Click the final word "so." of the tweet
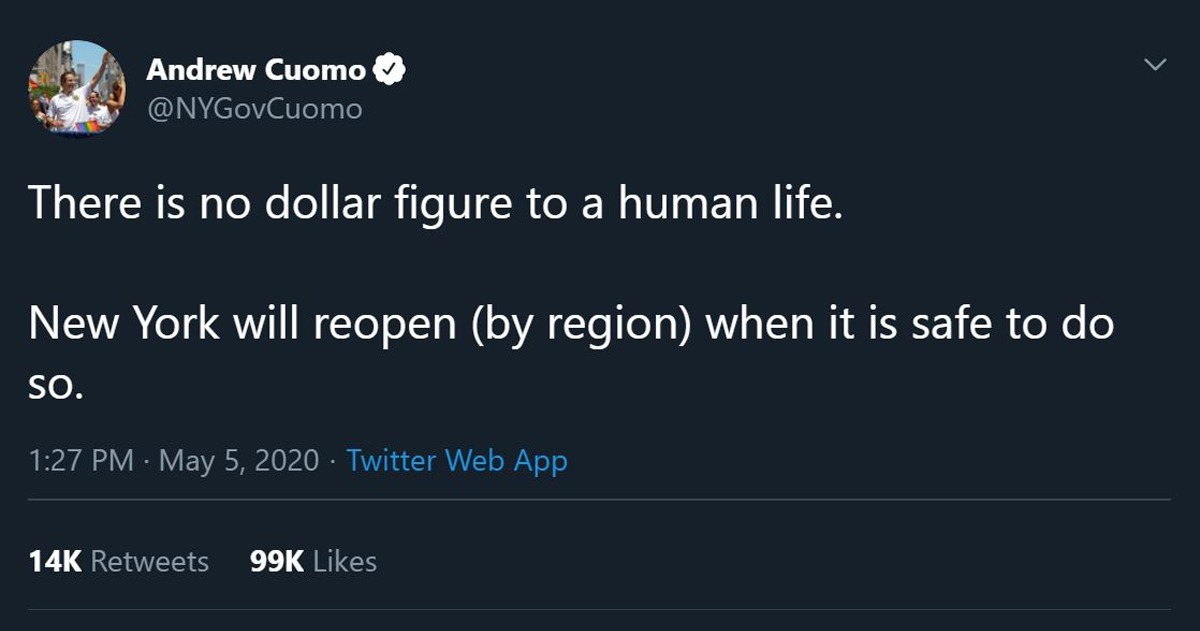Image resolution: width=1200 pixels, height=631 pixels. click(x=52, y=385)
